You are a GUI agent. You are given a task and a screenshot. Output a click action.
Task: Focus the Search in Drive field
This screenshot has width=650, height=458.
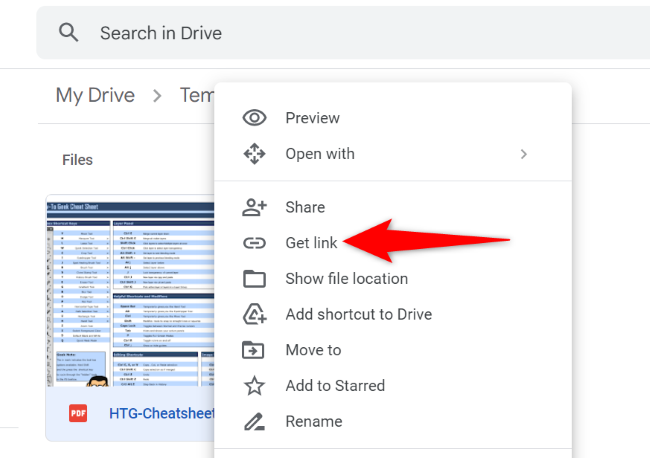(x=343, y=33)
